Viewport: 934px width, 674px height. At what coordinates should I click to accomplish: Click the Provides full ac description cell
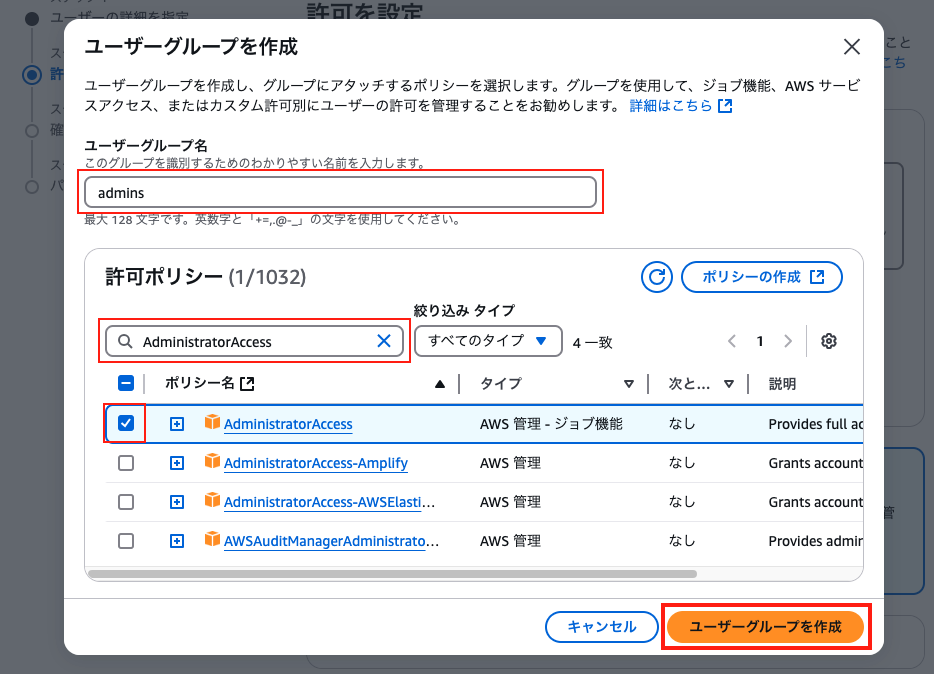point(815,424)
